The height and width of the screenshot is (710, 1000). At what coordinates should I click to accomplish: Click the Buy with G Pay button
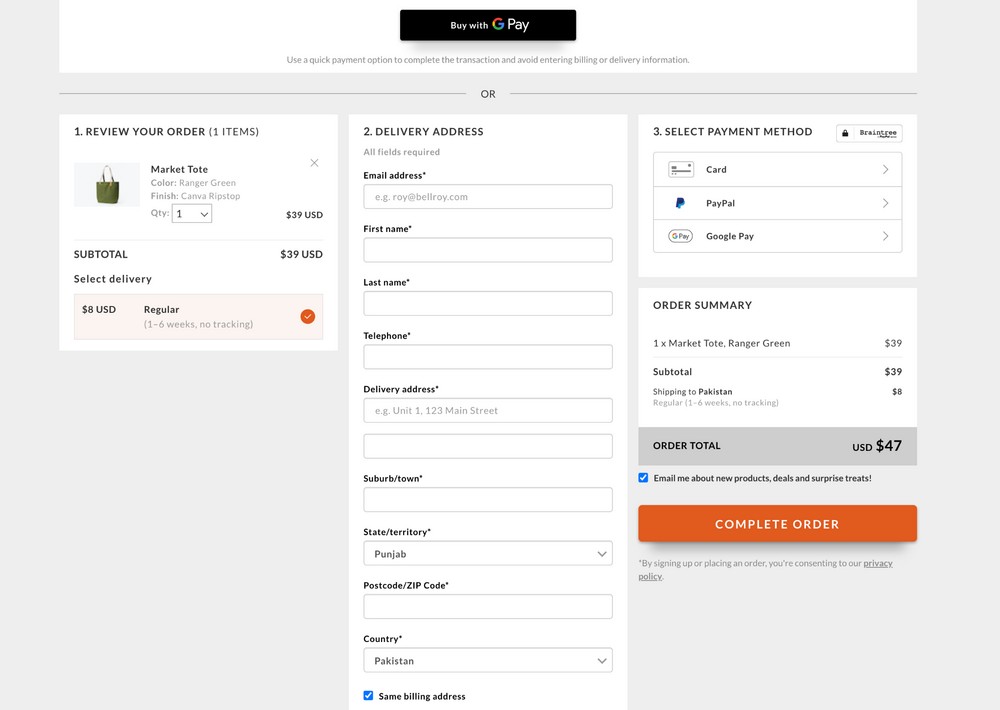point(488,24)
